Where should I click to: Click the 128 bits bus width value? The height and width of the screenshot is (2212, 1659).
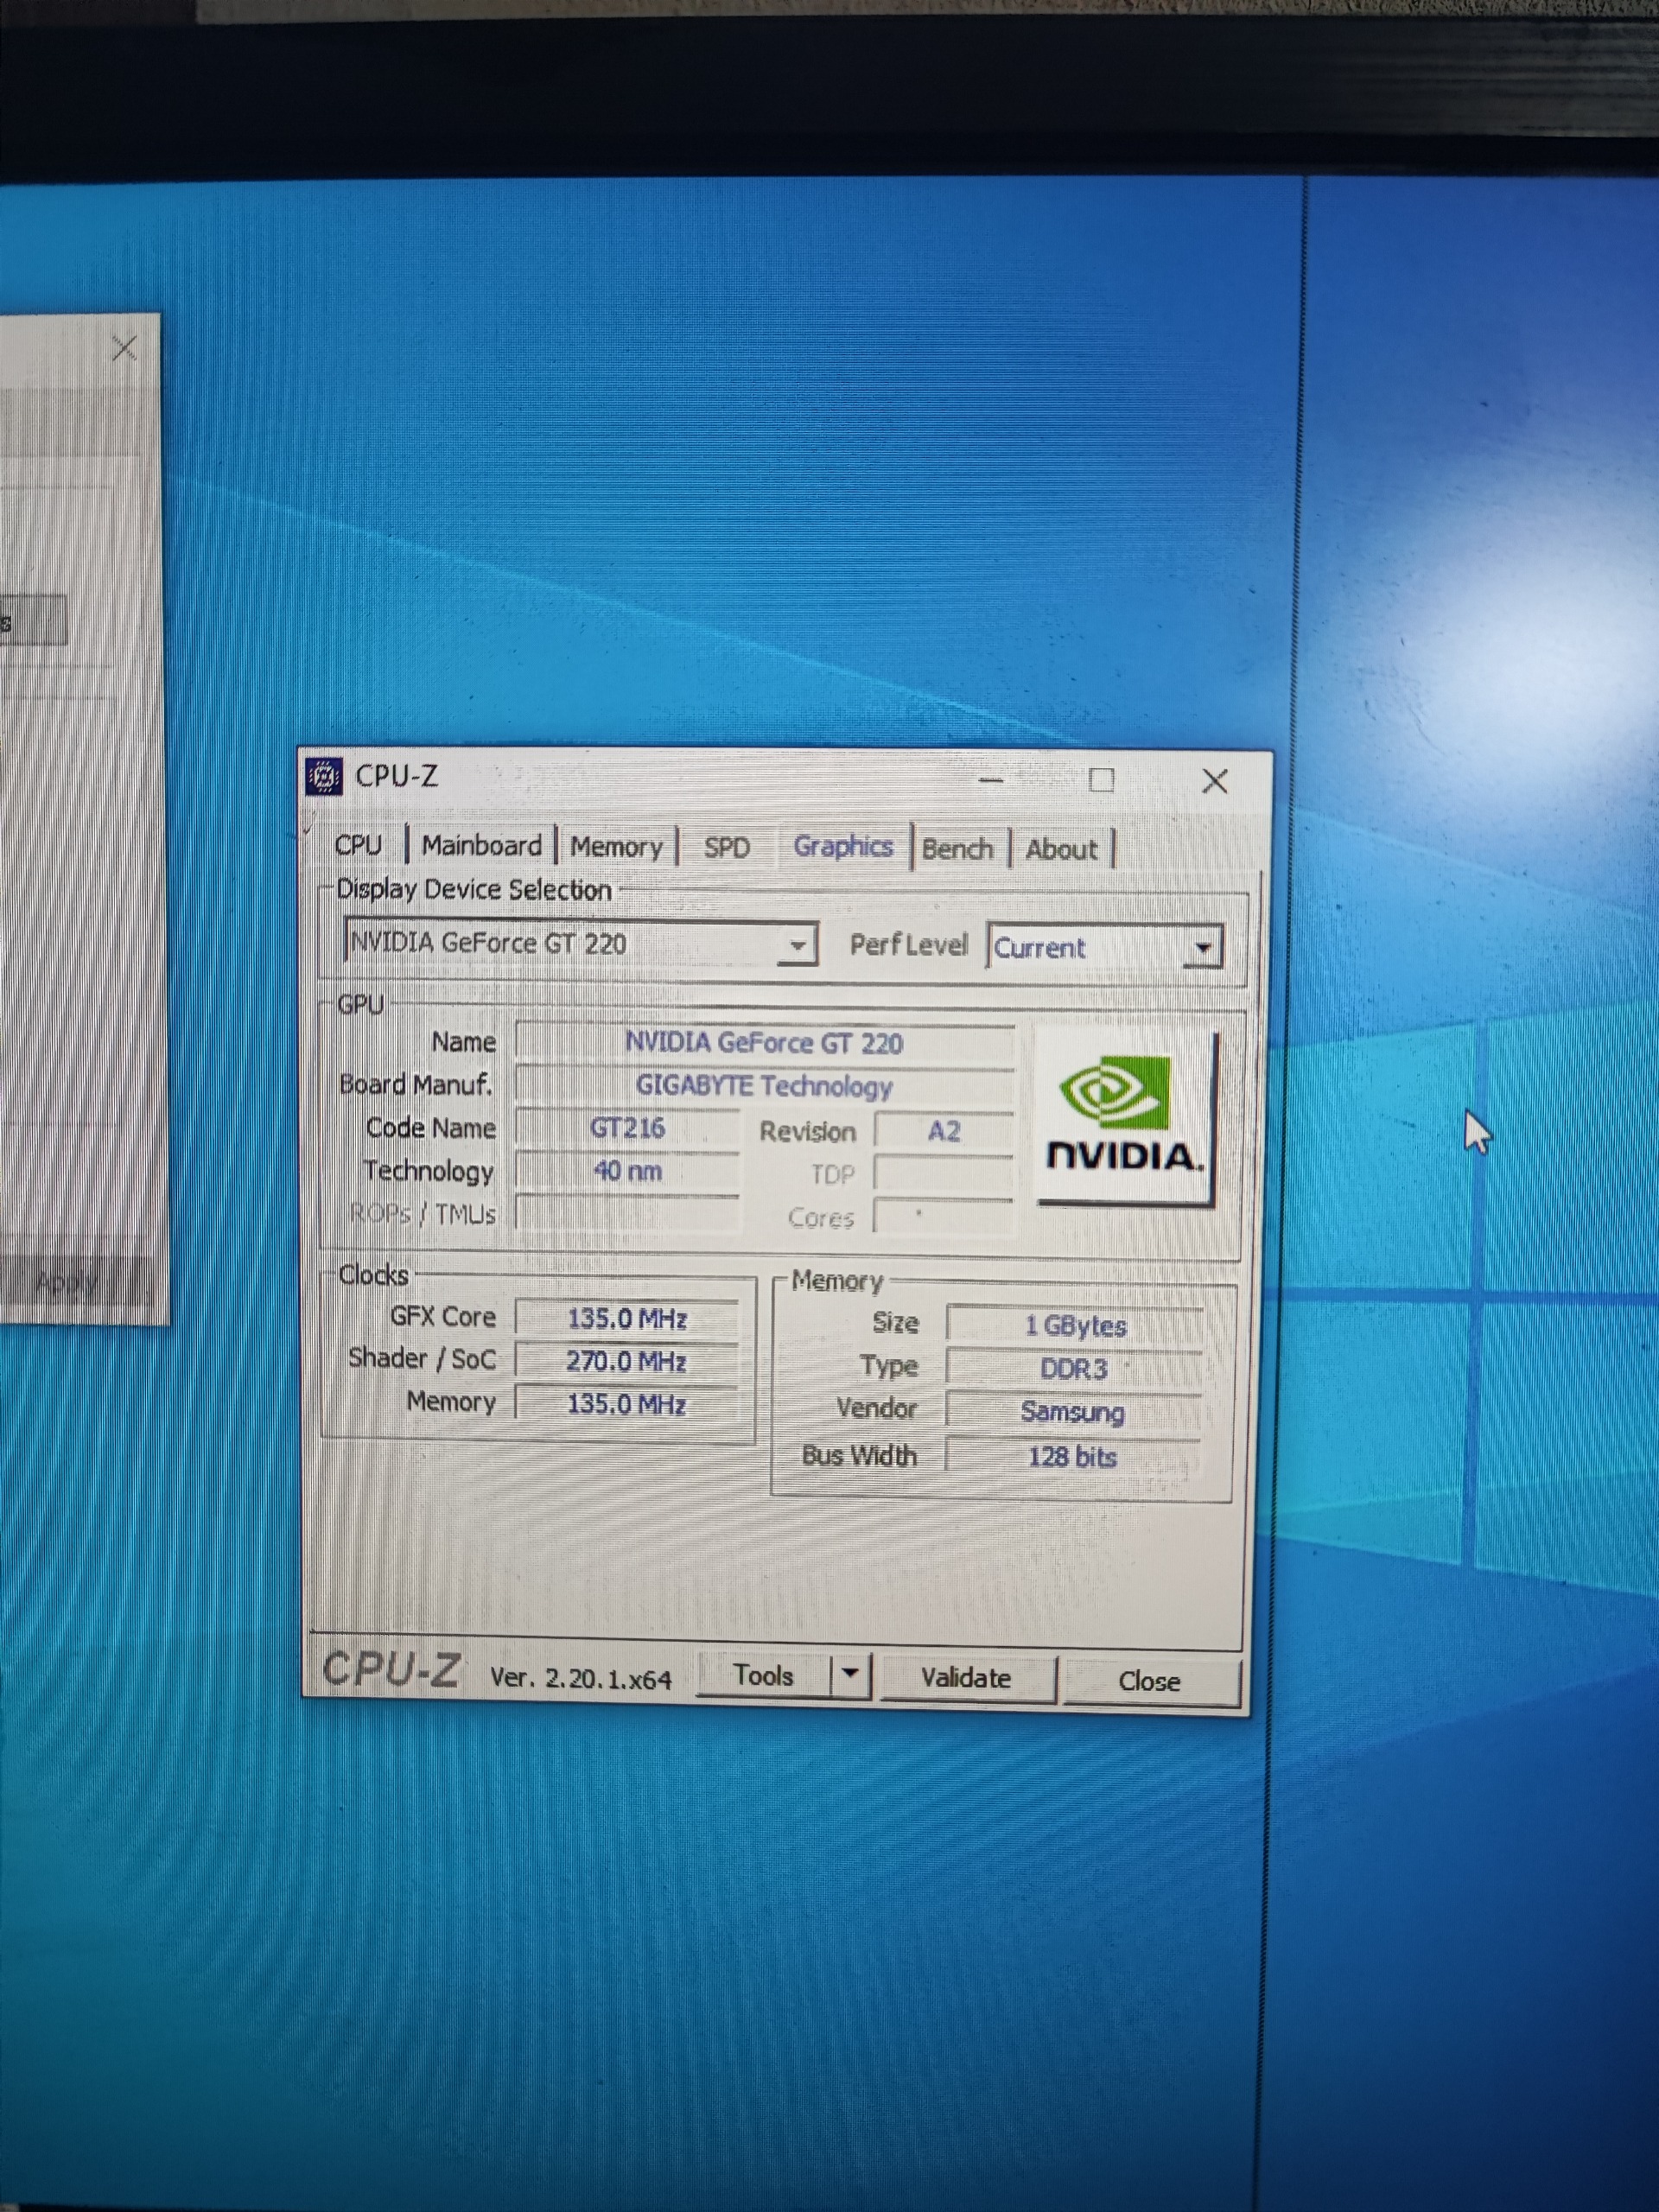[x=1075, y=1456]
